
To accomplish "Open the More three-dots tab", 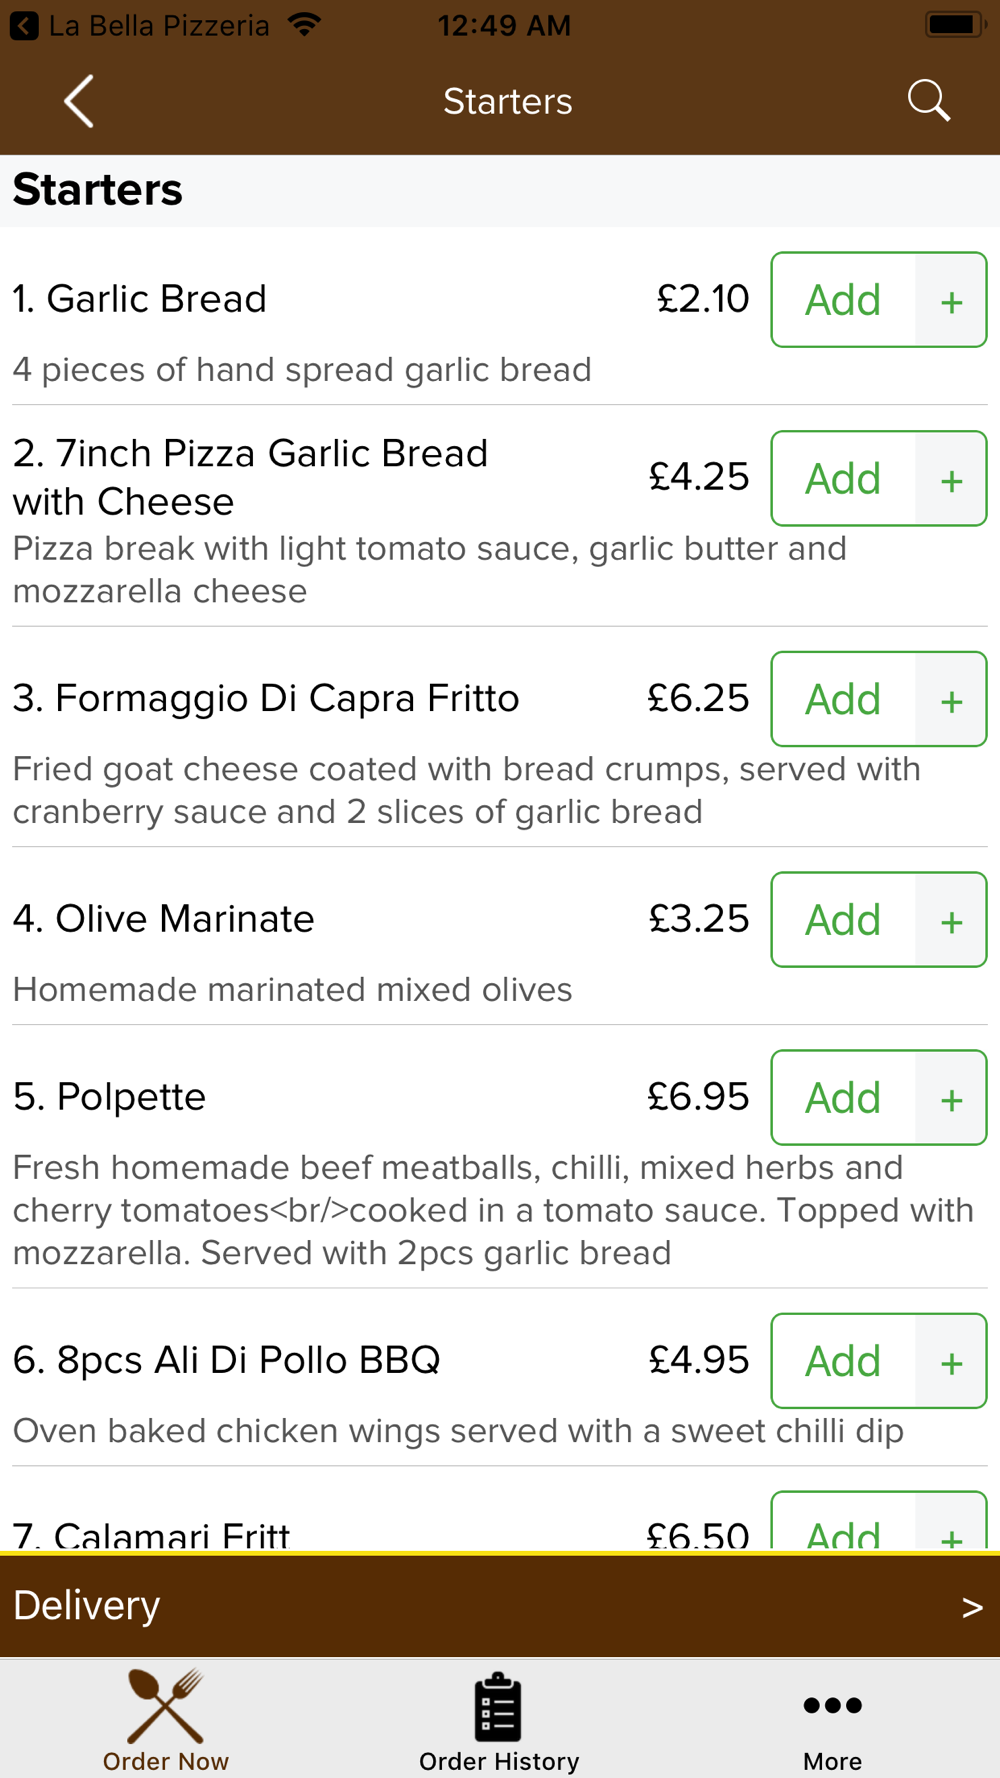I will (x=832, y=1720).
